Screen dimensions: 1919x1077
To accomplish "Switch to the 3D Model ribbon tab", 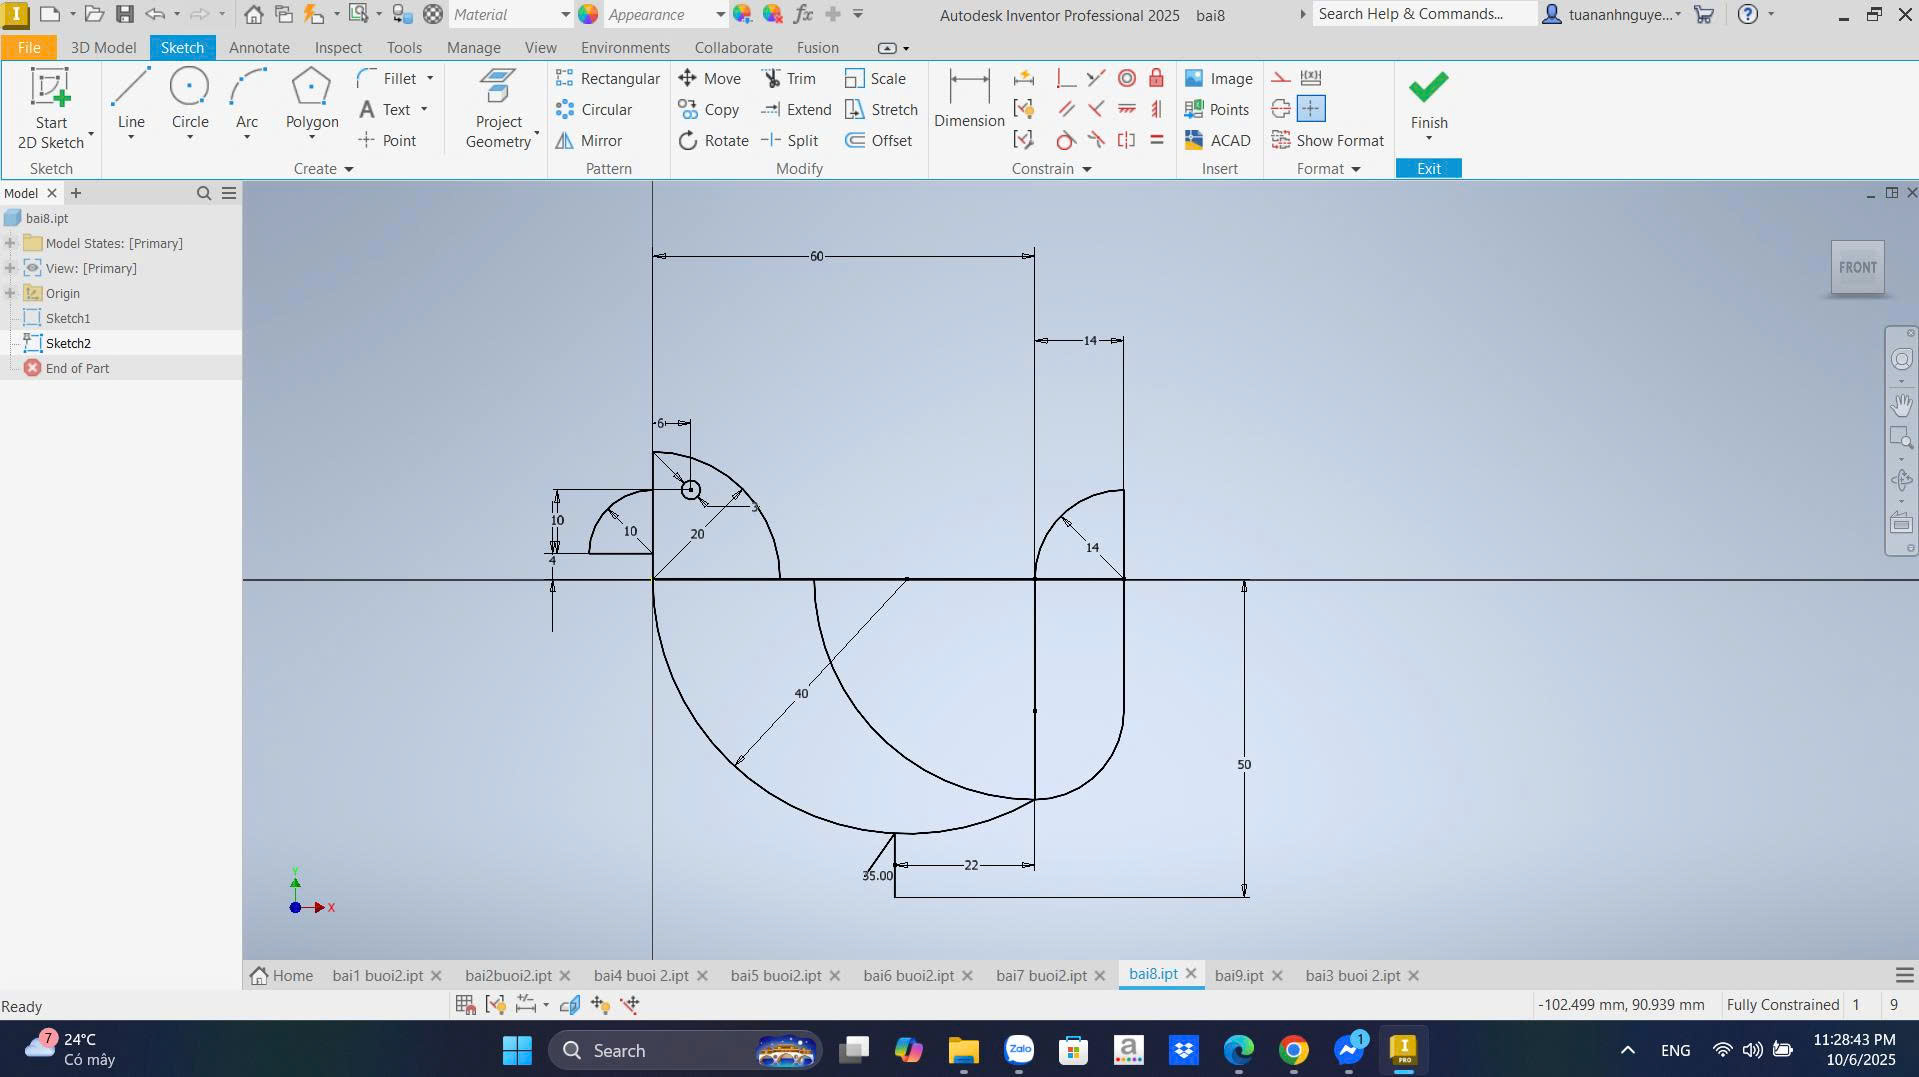I will (103, 48).
